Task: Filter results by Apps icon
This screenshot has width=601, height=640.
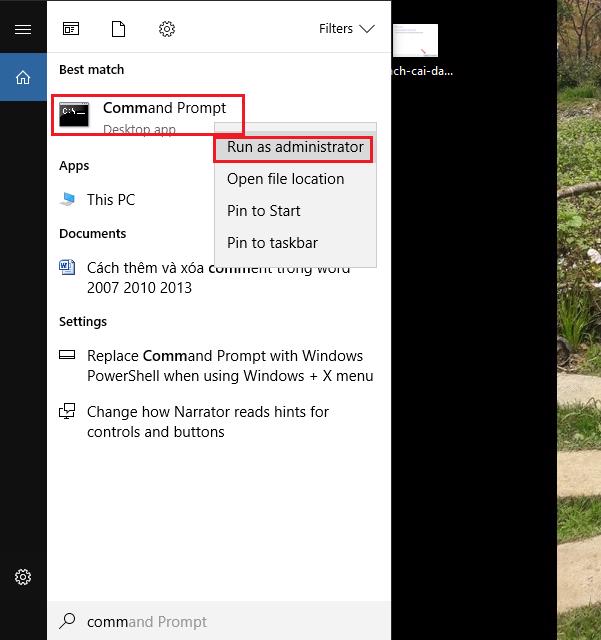Action: point(71,29)
